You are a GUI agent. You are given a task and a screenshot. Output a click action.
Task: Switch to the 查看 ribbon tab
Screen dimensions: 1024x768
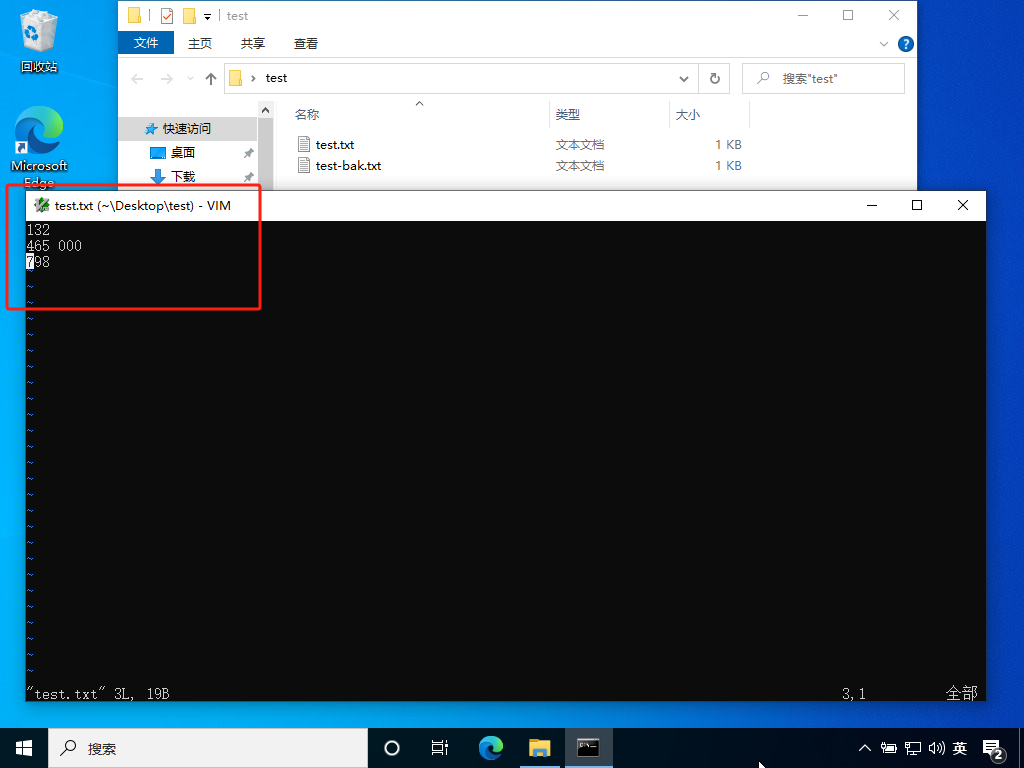[x=306, y=43]
